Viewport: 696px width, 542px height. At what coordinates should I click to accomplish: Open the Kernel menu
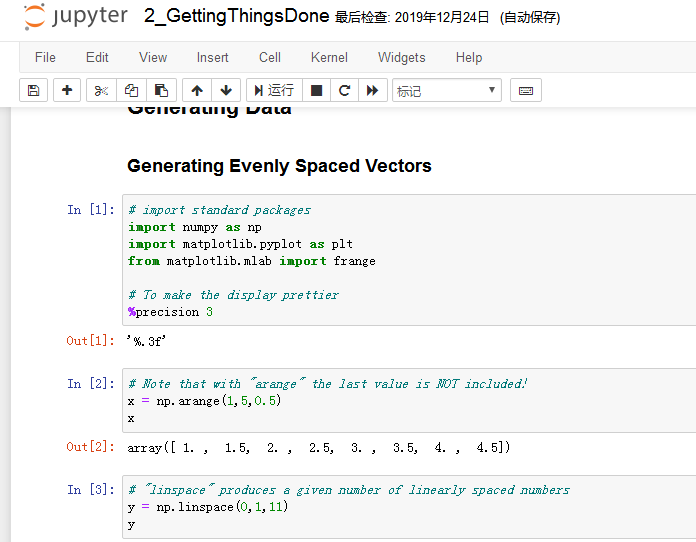(x=329, y=57)
